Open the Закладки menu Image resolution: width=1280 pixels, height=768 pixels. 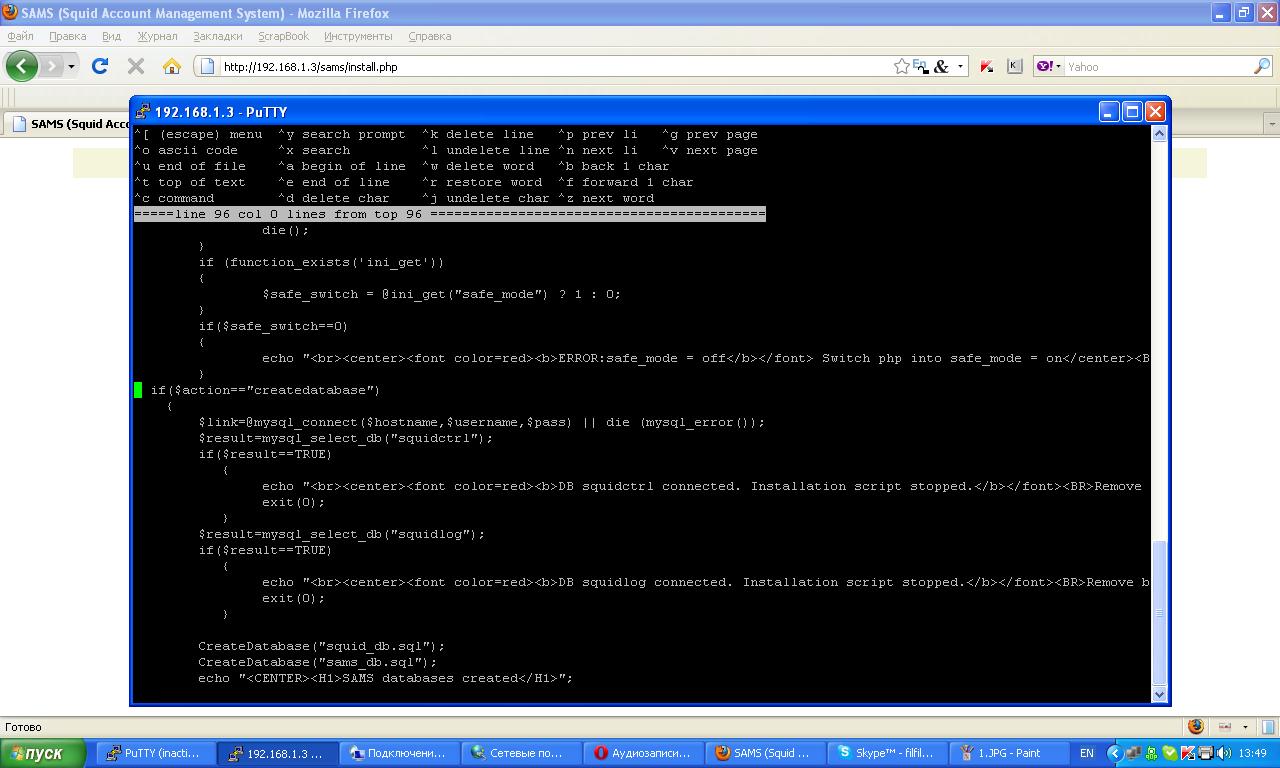coord(218,36)
